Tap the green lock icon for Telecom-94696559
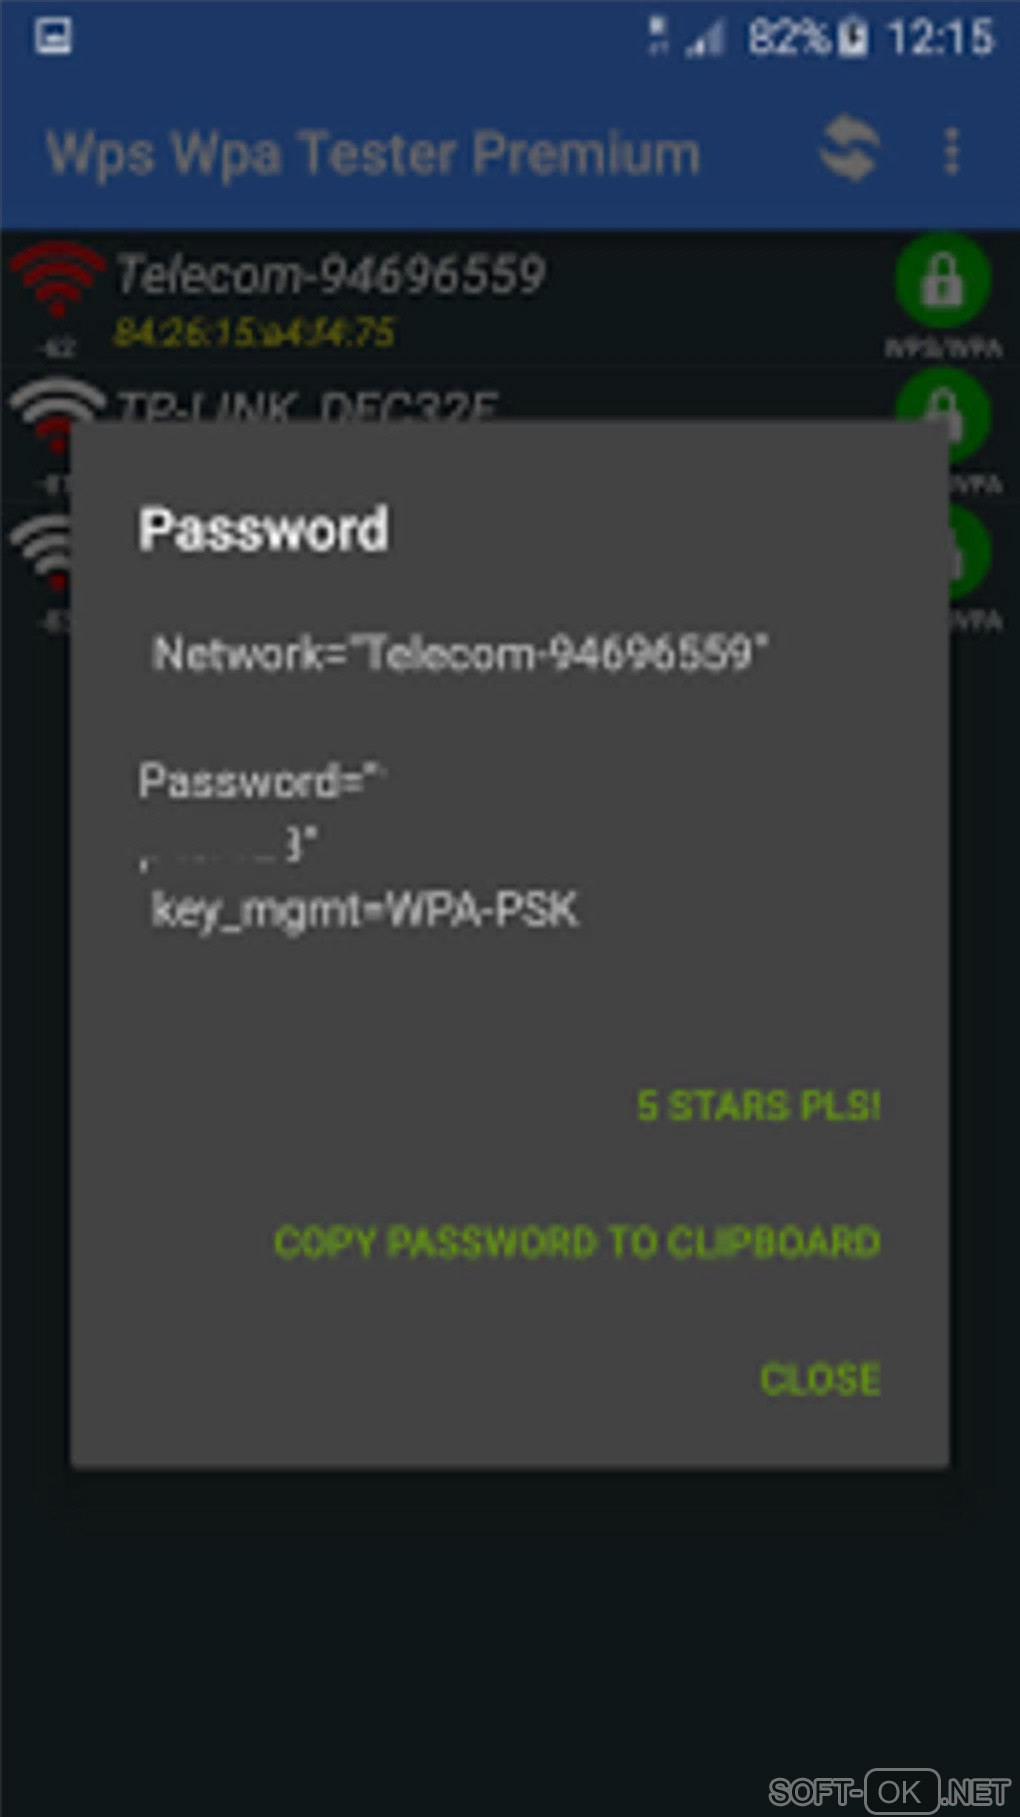 (x=942, y=281)
